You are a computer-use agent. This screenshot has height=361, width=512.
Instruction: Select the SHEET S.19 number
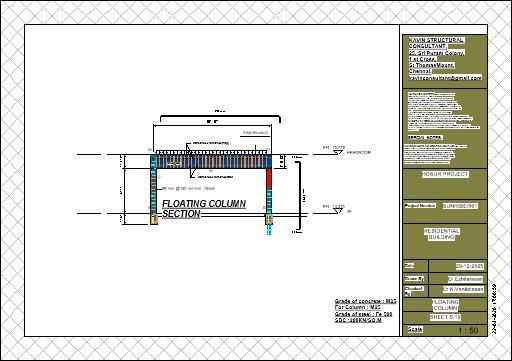pos(445,317)
